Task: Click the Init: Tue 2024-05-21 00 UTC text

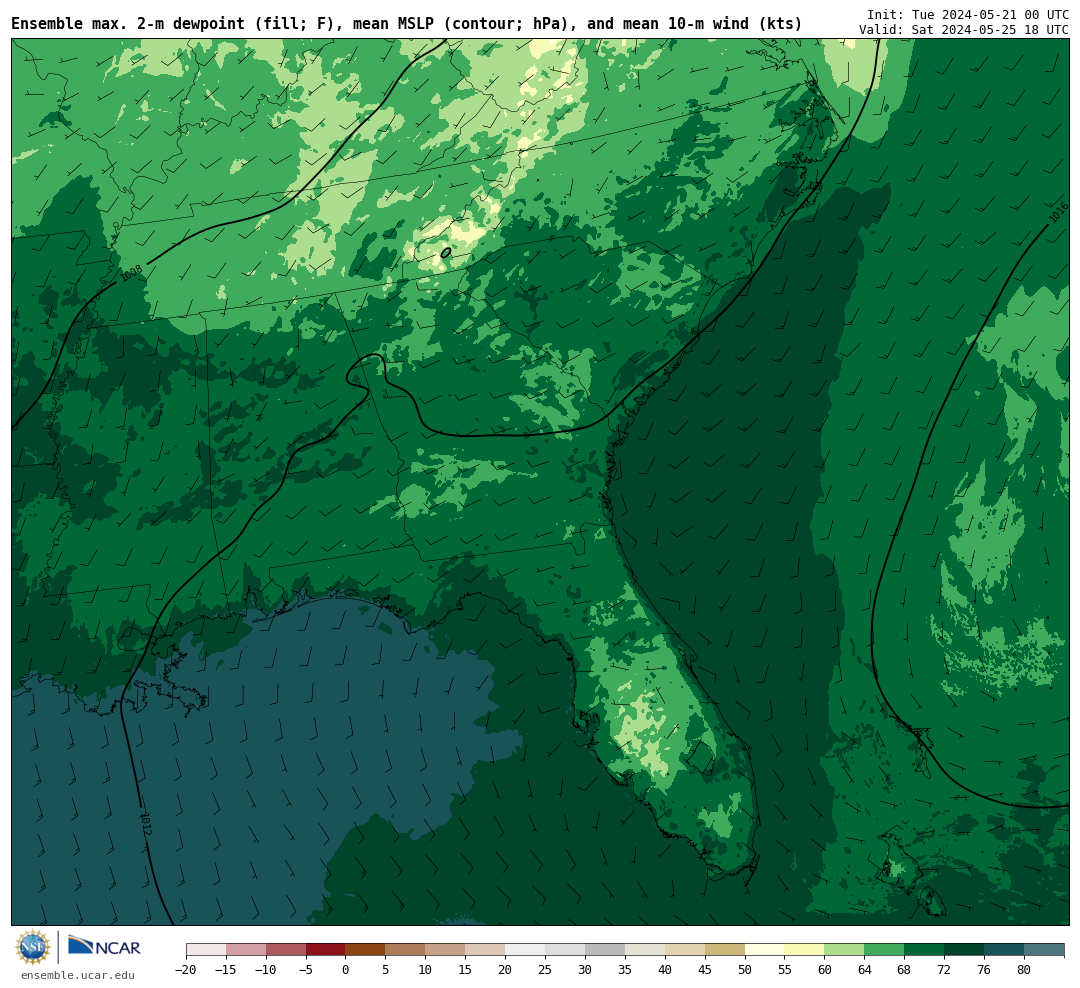Action: click(x=968, y=14)
